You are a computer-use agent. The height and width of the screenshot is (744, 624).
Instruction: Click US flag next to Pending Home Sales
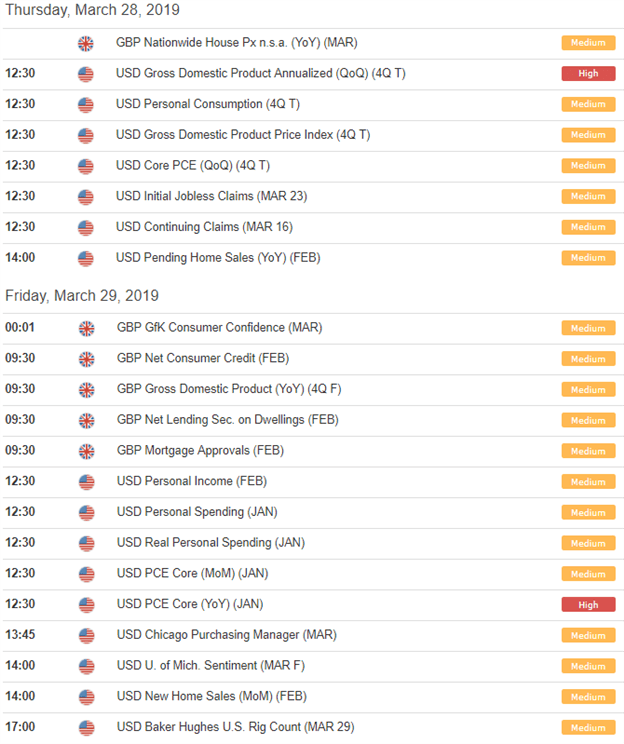coord(85,259)
